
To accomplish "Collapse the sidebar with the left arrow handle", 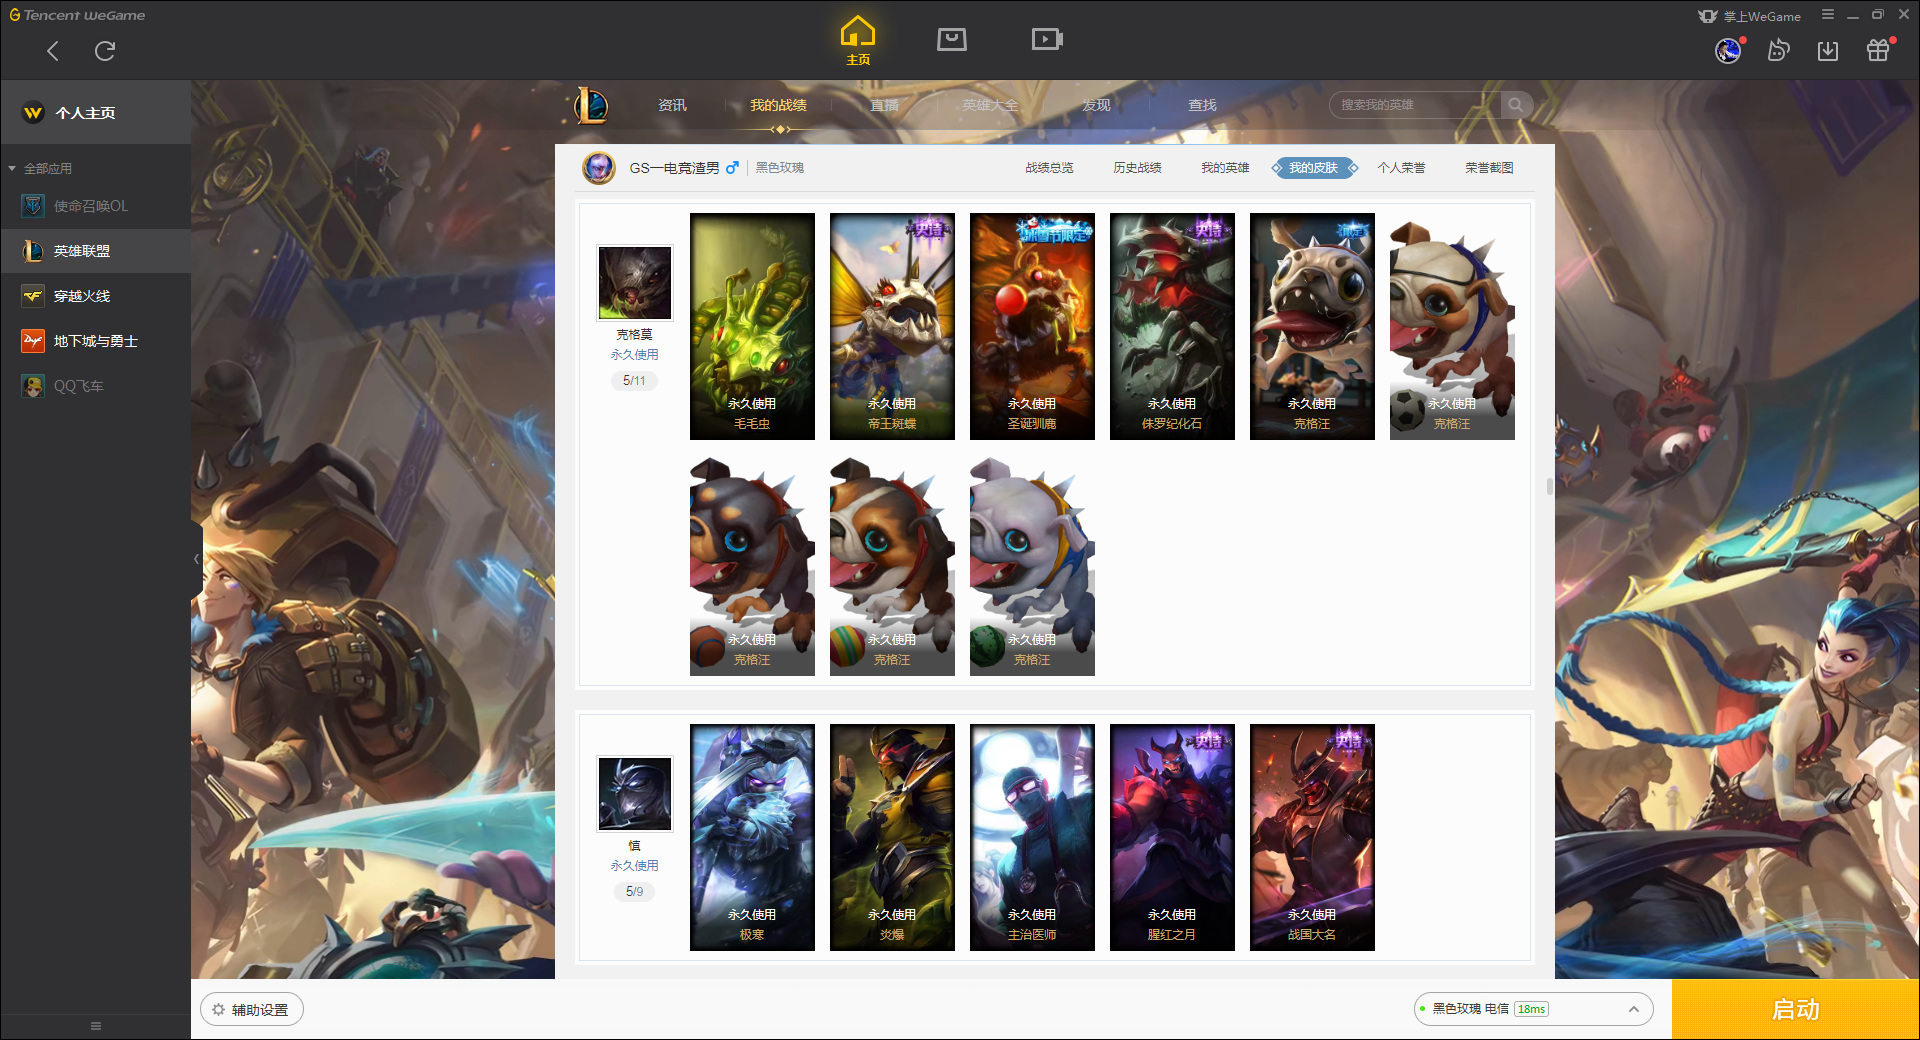I will pos(197,559).
